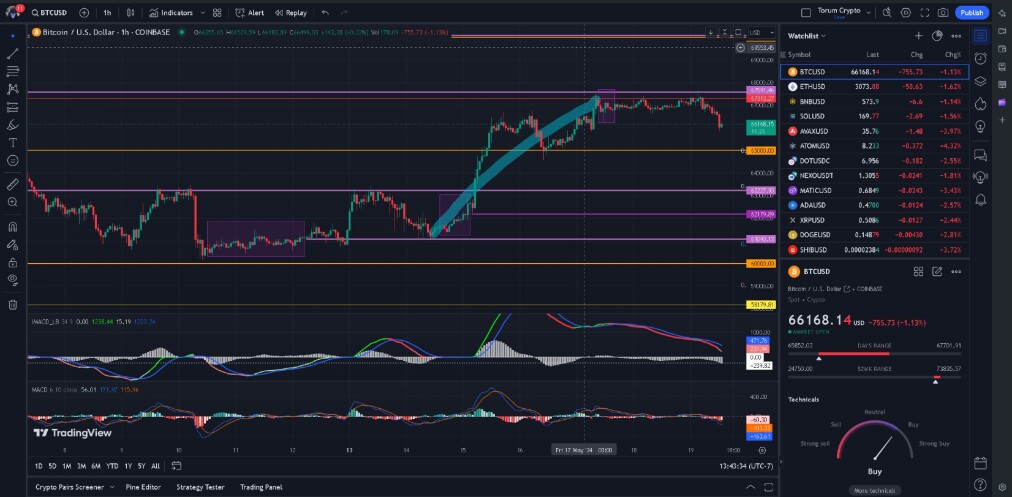The width and height of the screenshot is (1012, 497).
Task: Toggle the Replay mode
Action: 290,13
